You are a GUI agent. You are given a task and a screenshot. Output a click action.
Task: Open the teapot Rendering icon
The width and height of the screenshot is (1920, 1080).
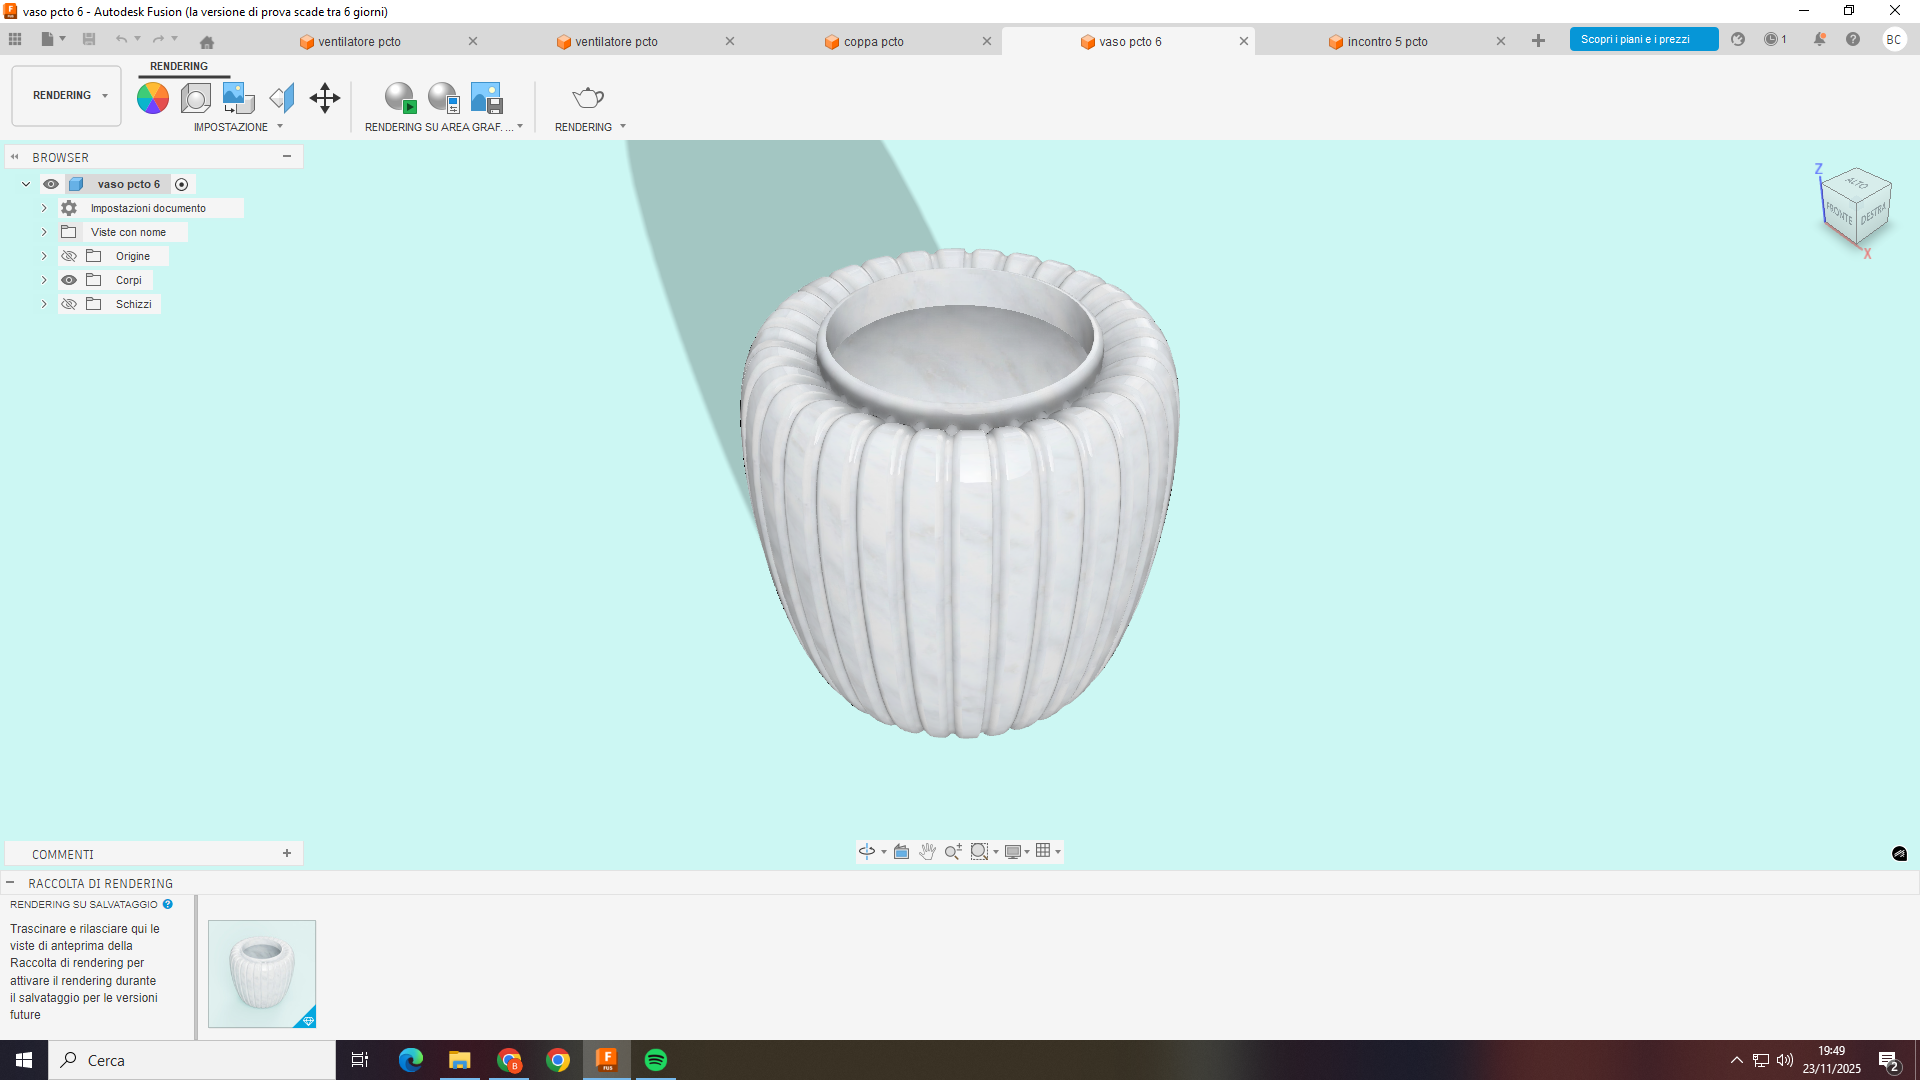(587, 97)
